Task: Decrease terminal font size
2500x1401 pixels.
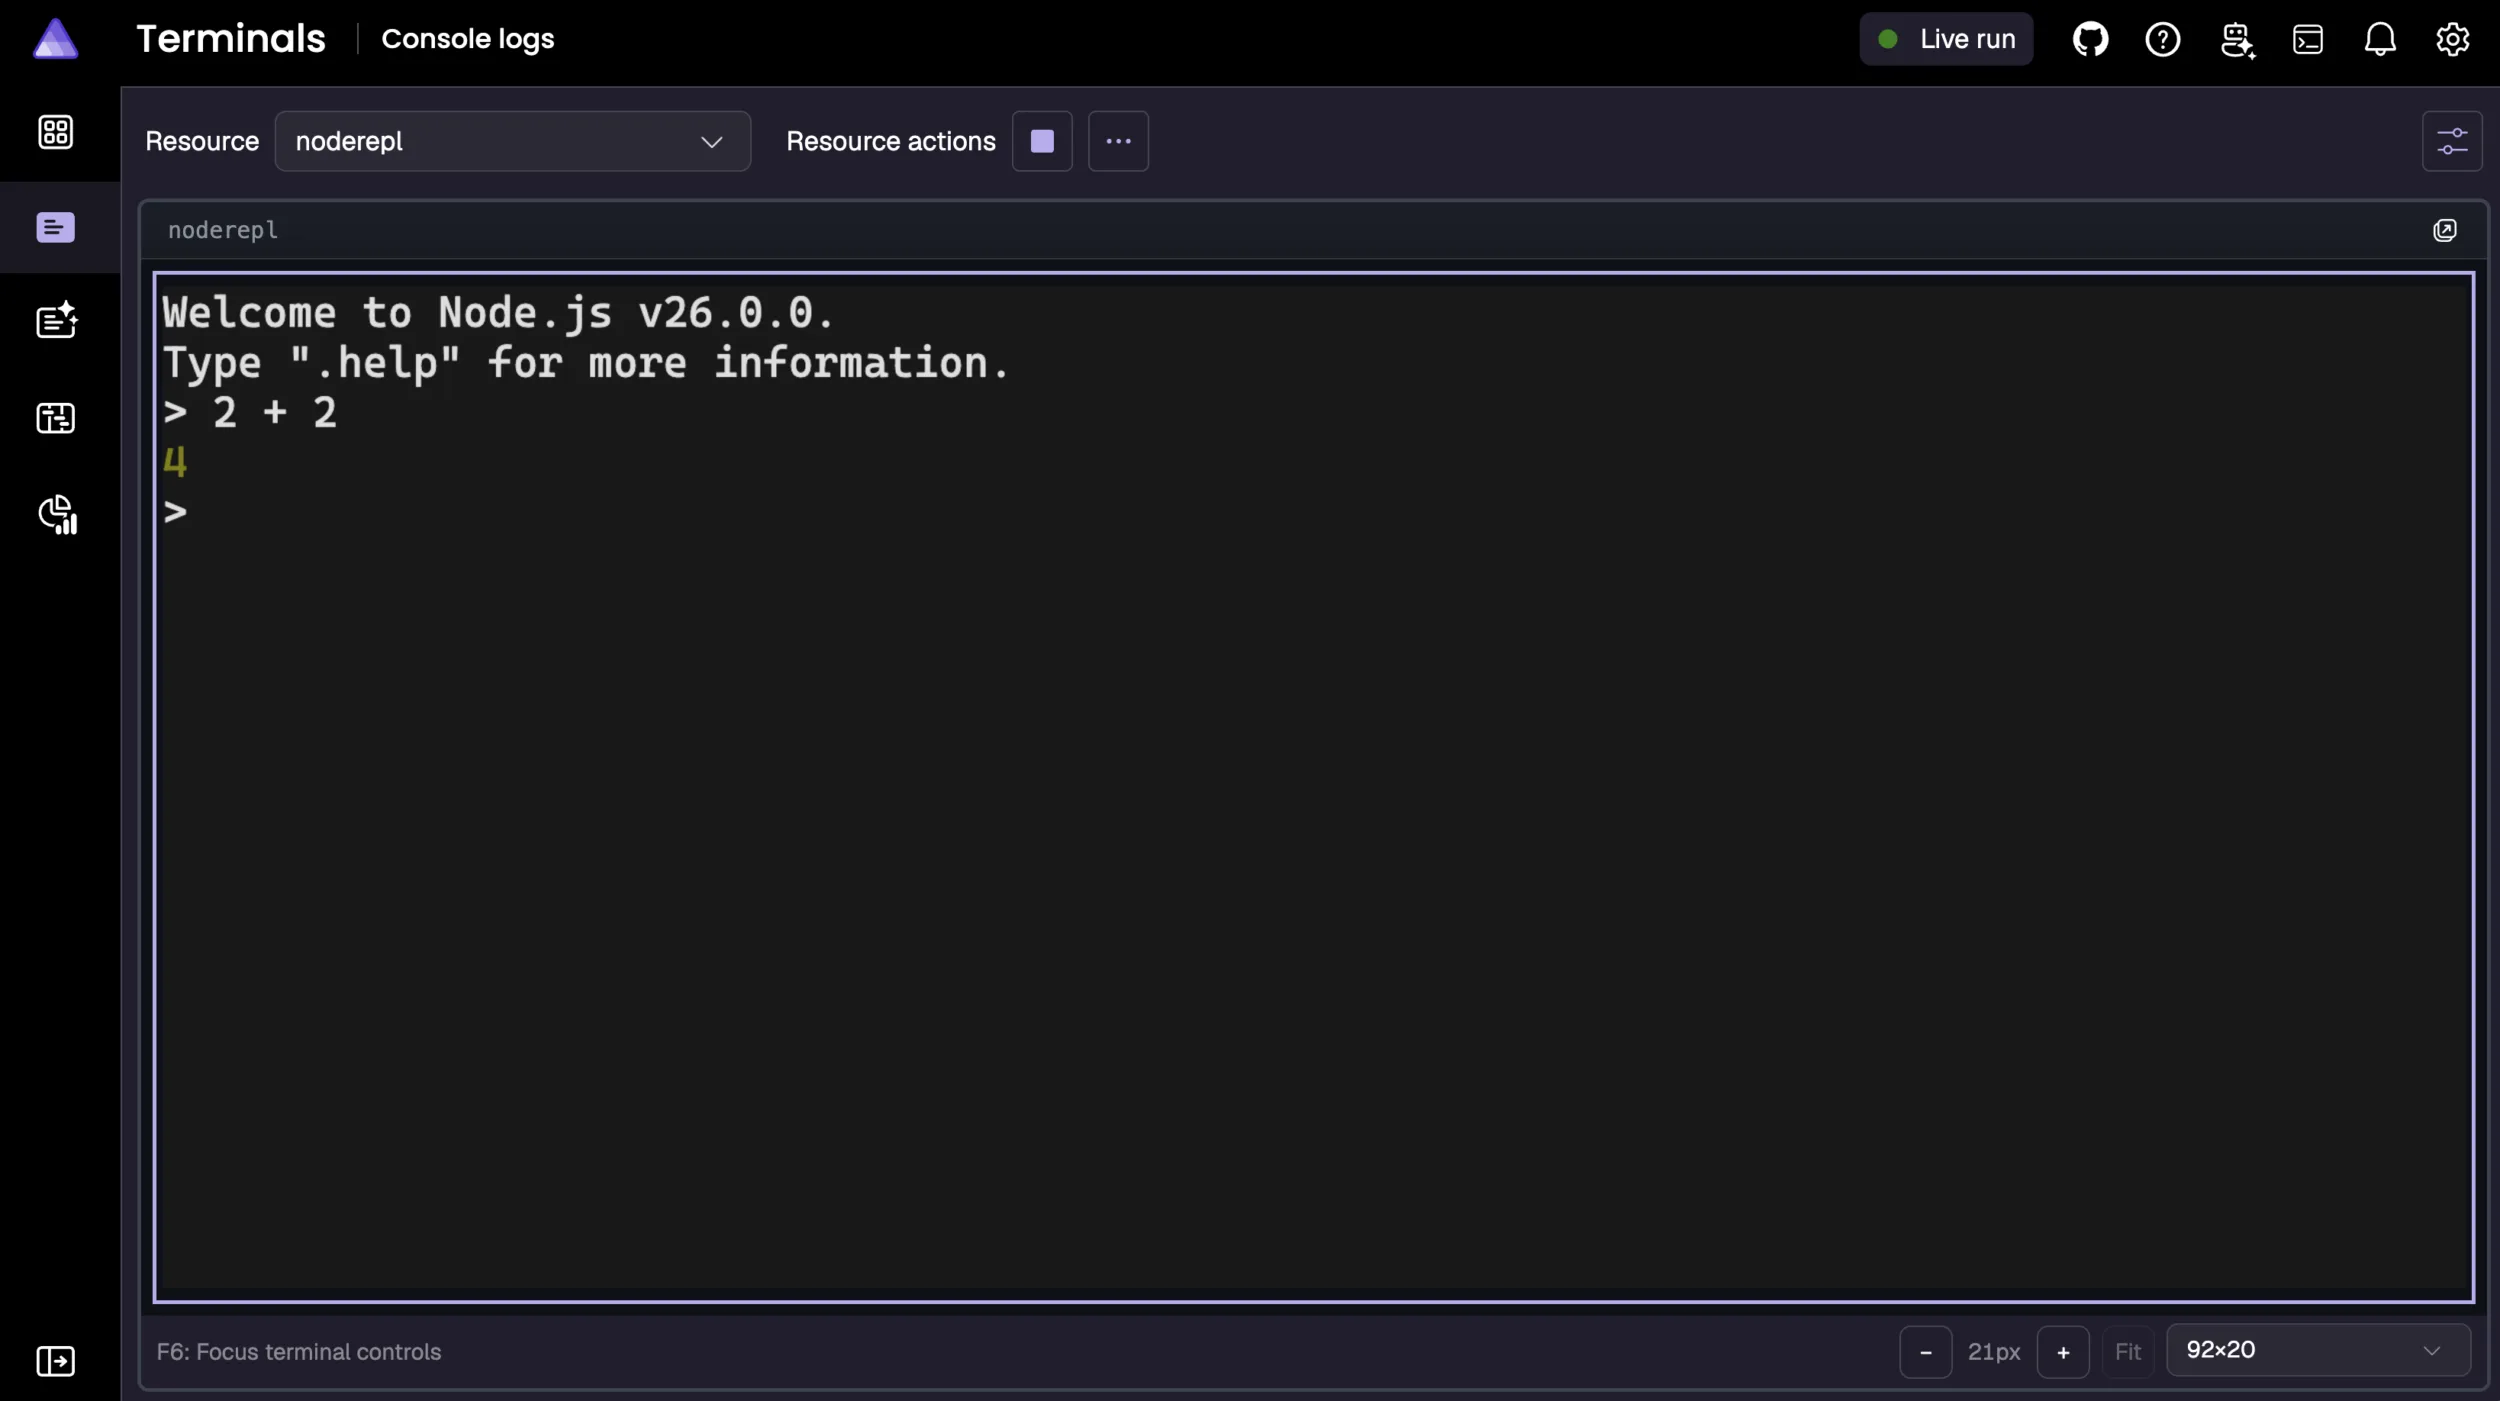Action: 1925,1352
